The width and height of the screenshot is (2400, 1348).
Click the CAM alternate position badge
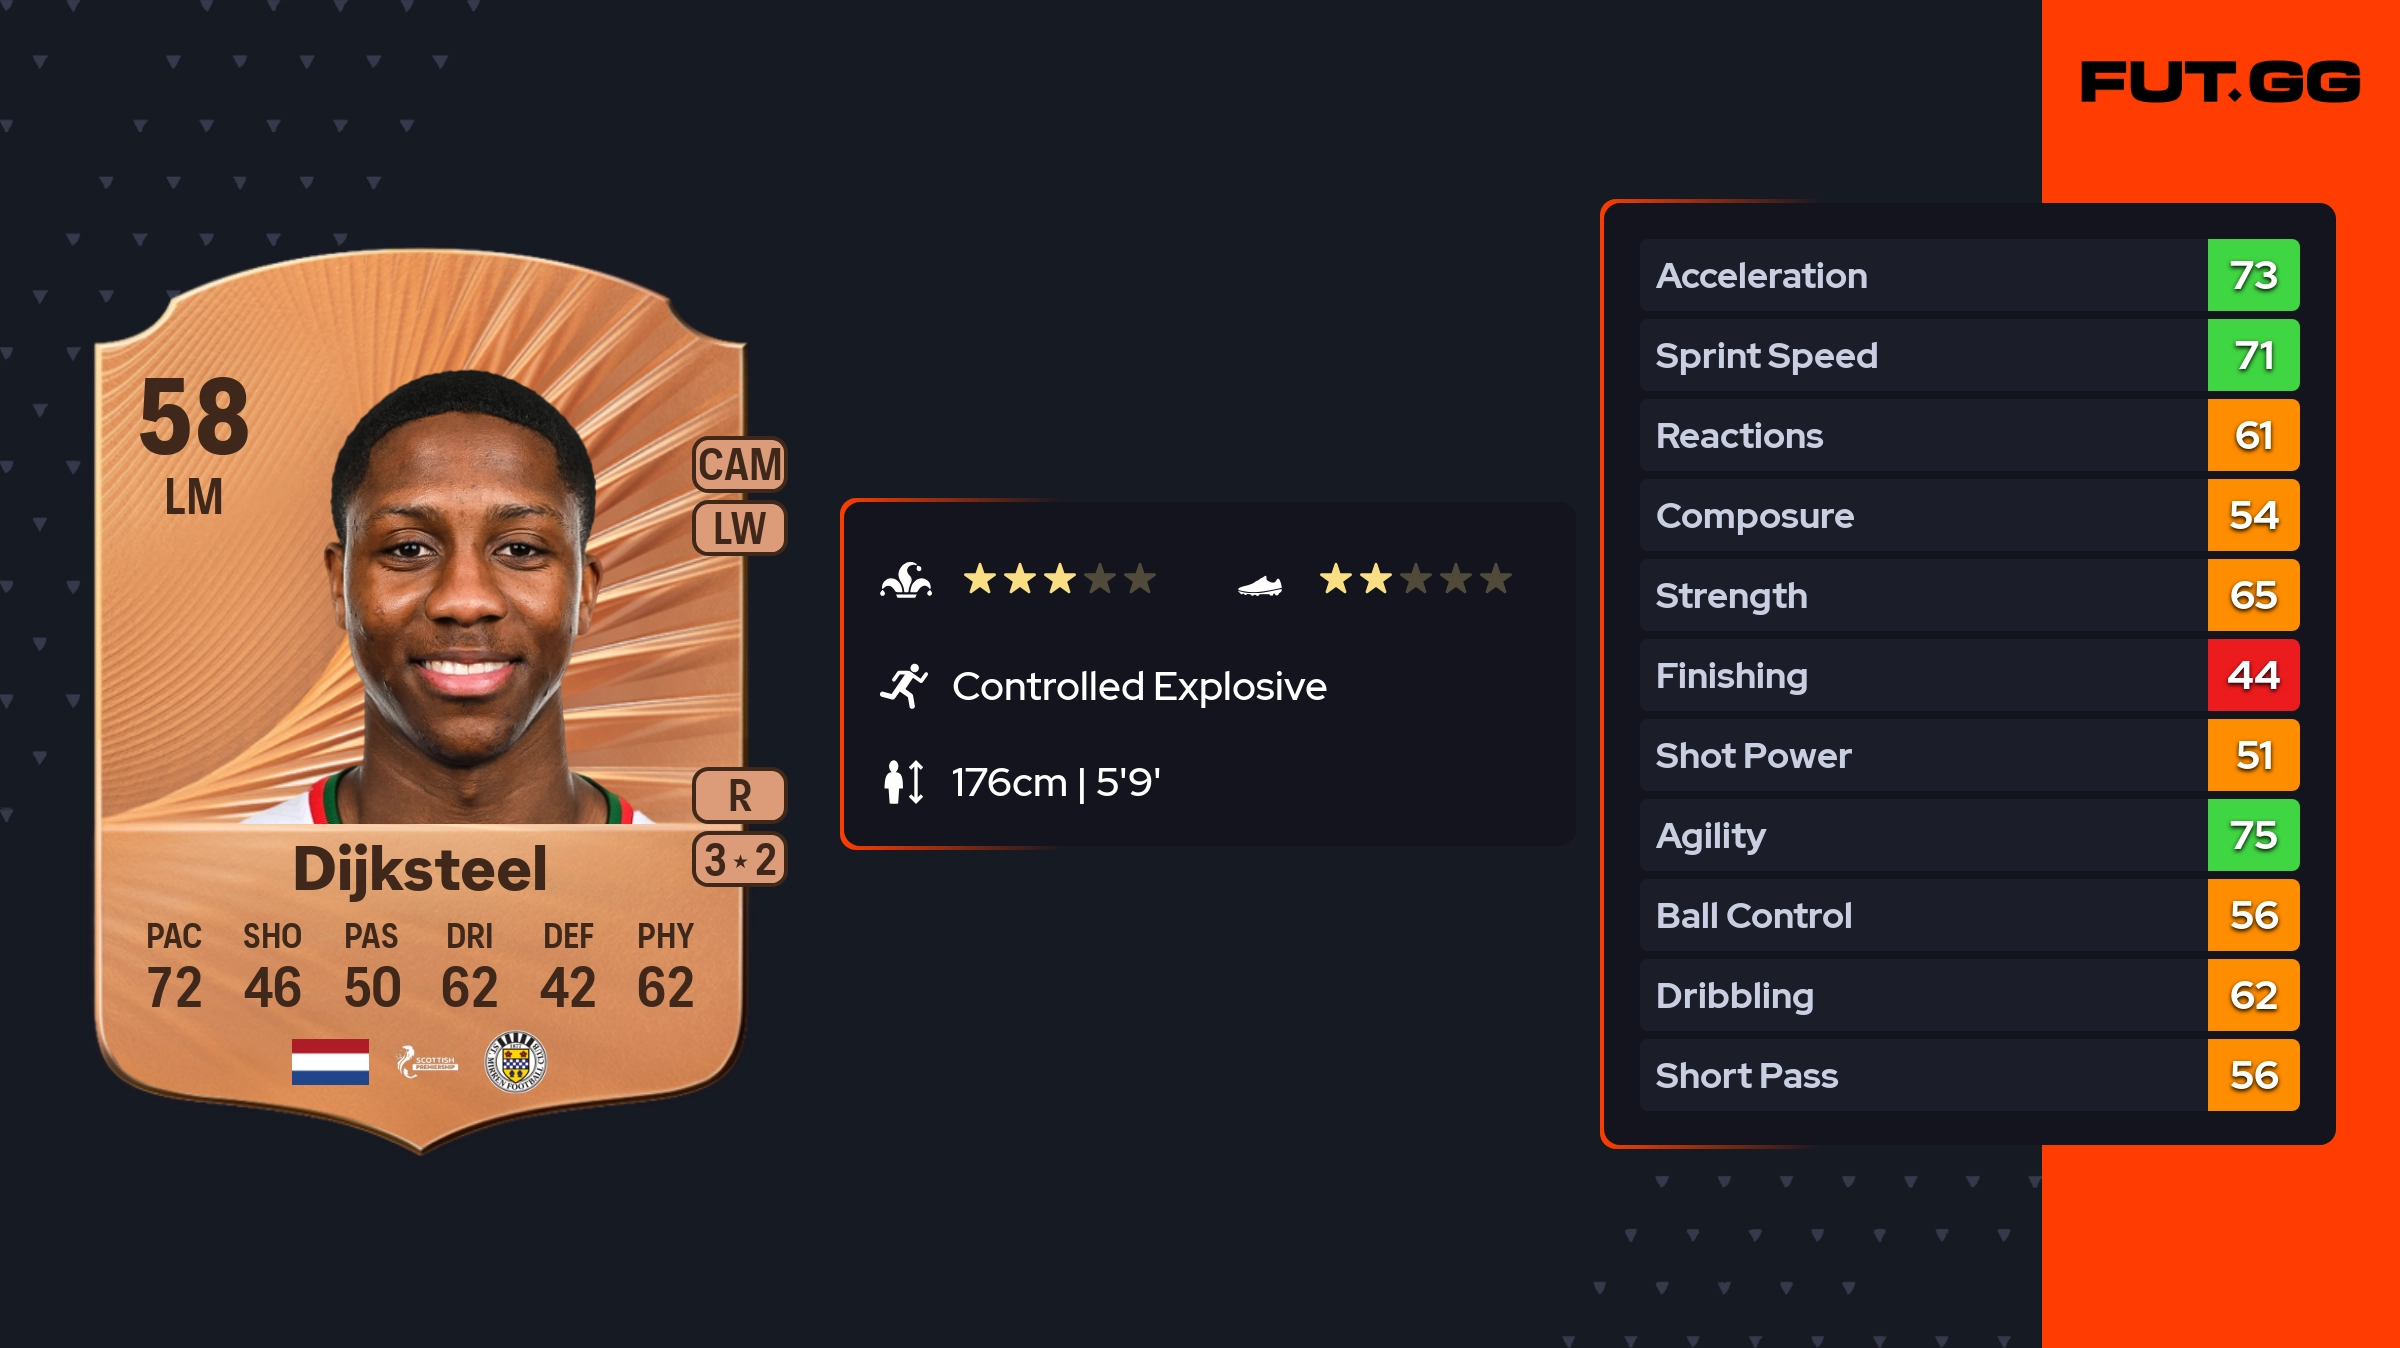pos(739,465)
